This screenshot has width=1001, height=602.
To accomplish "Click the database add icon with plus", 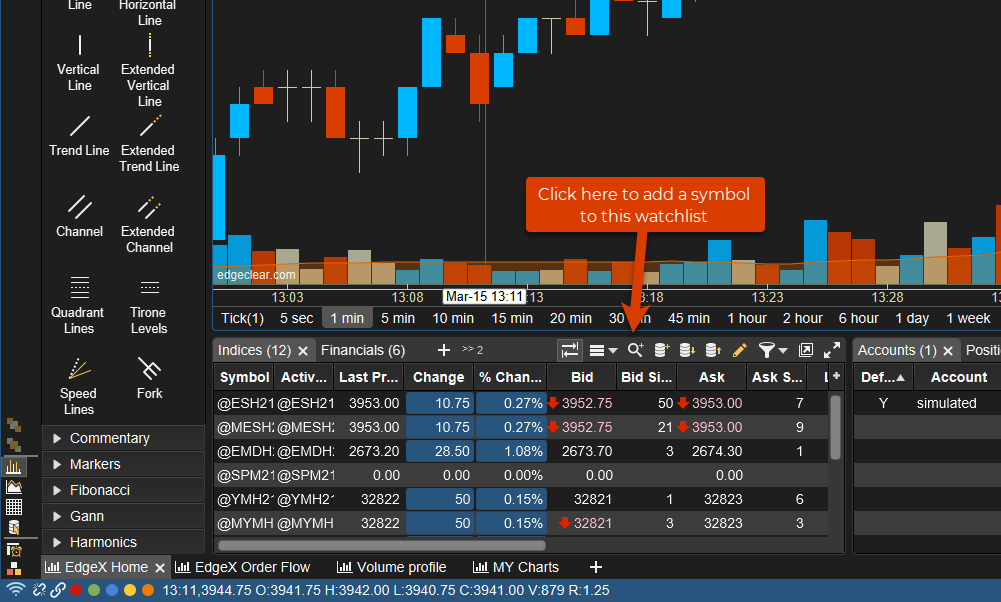I will pyautogui.click(x=661, y=350).
